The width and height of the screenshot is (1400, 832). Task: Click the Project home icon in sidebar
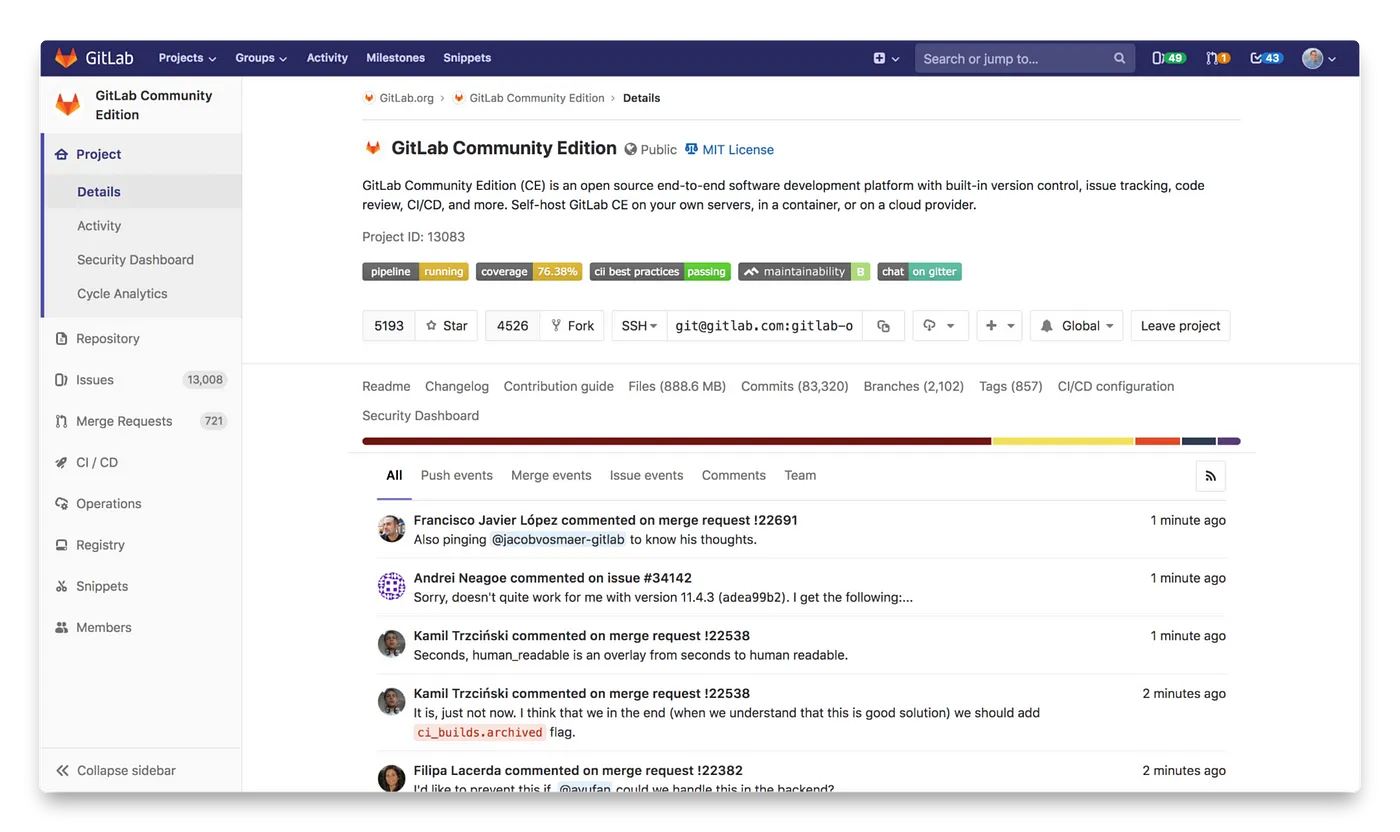click(x=61, y=154)
